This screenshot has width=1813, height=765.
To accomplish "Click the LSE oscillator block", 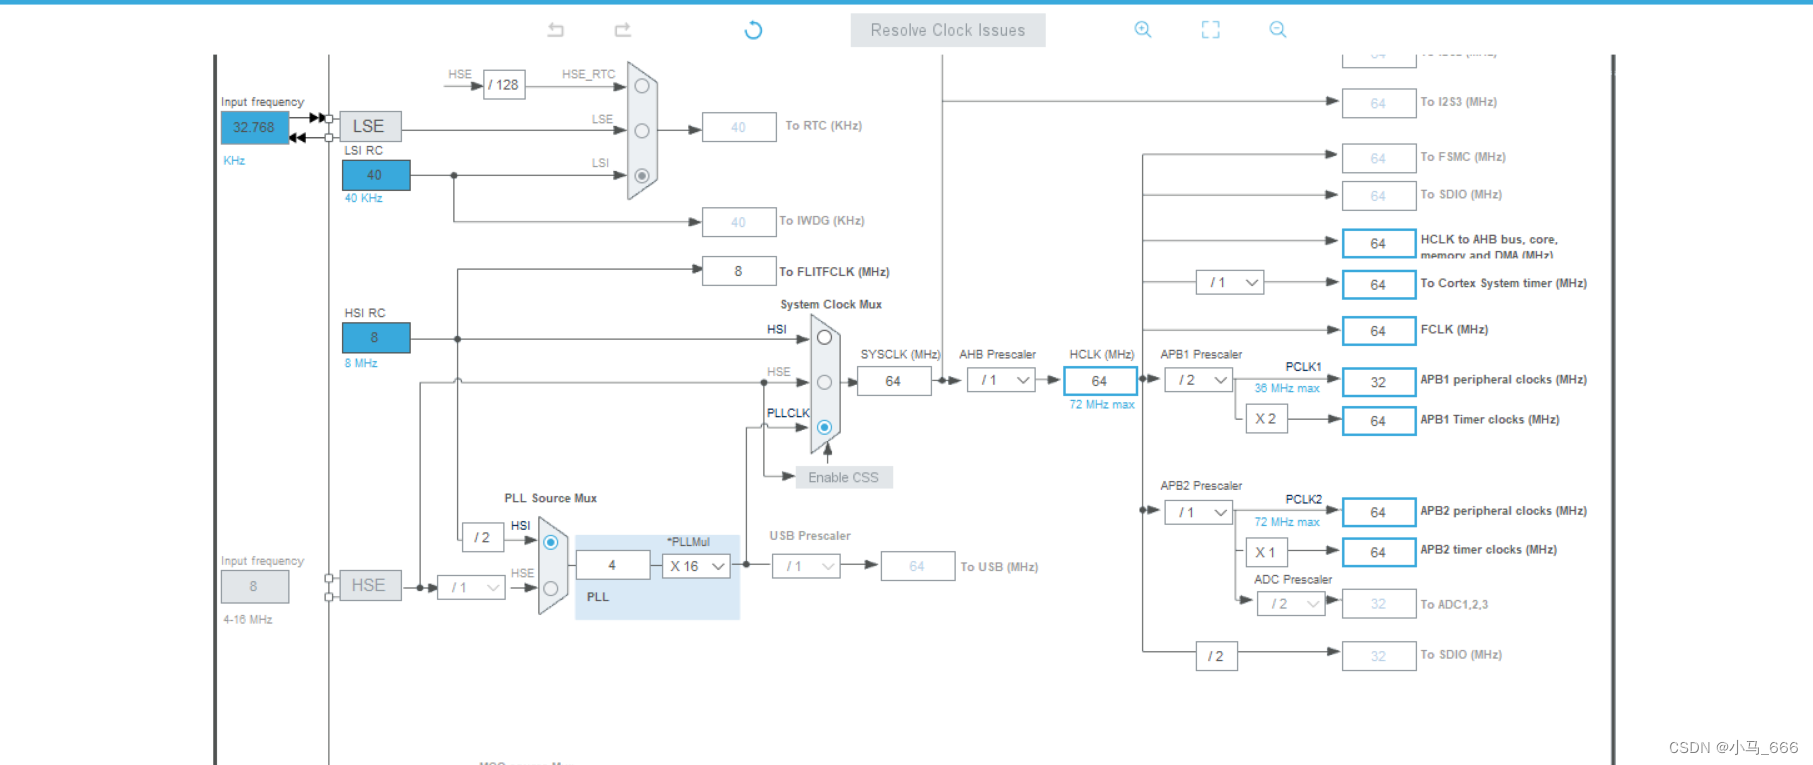I will point(369,126).
